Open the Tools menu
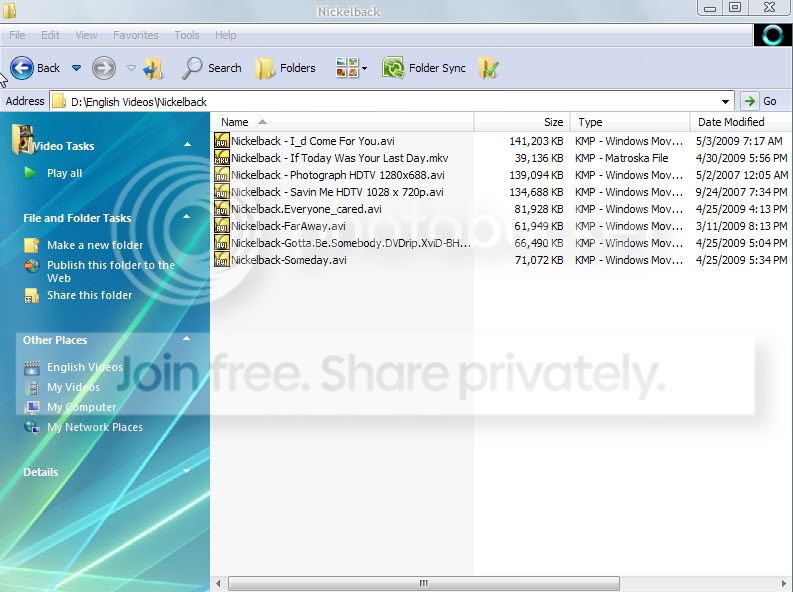This screenshot has height=592, width=793. pyautogui.click(x=187, y=35)
